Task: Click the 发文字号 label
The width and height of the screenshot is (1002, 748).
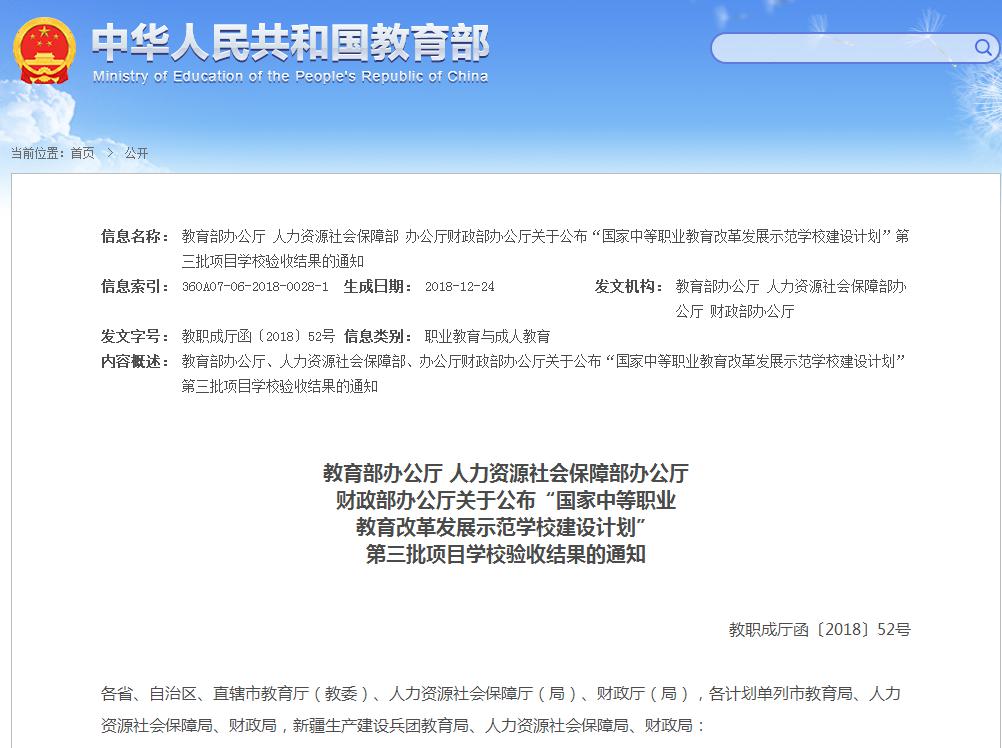Action: click(x=134, y=337)
